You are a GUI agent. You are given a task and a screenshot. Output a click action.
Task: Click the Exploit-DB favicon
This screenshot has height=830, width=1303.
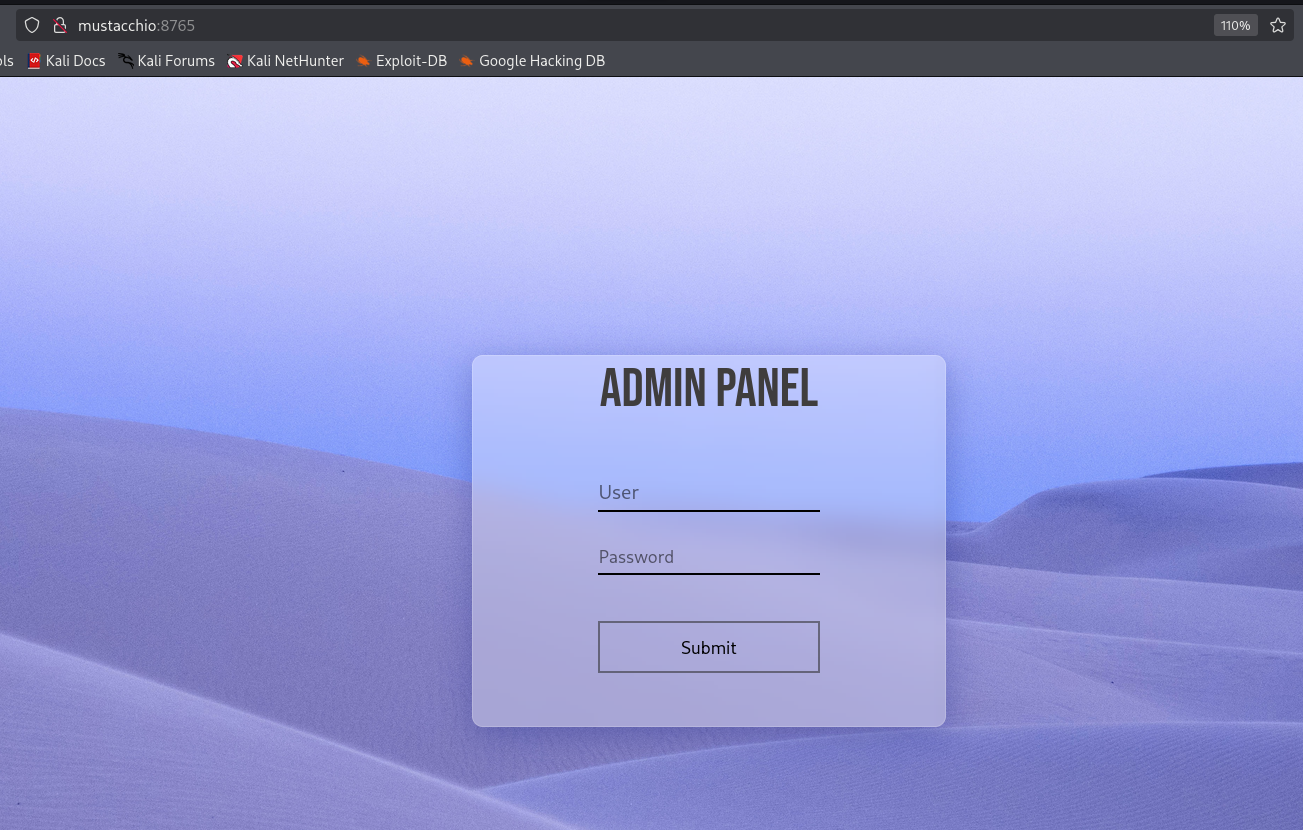363,61
